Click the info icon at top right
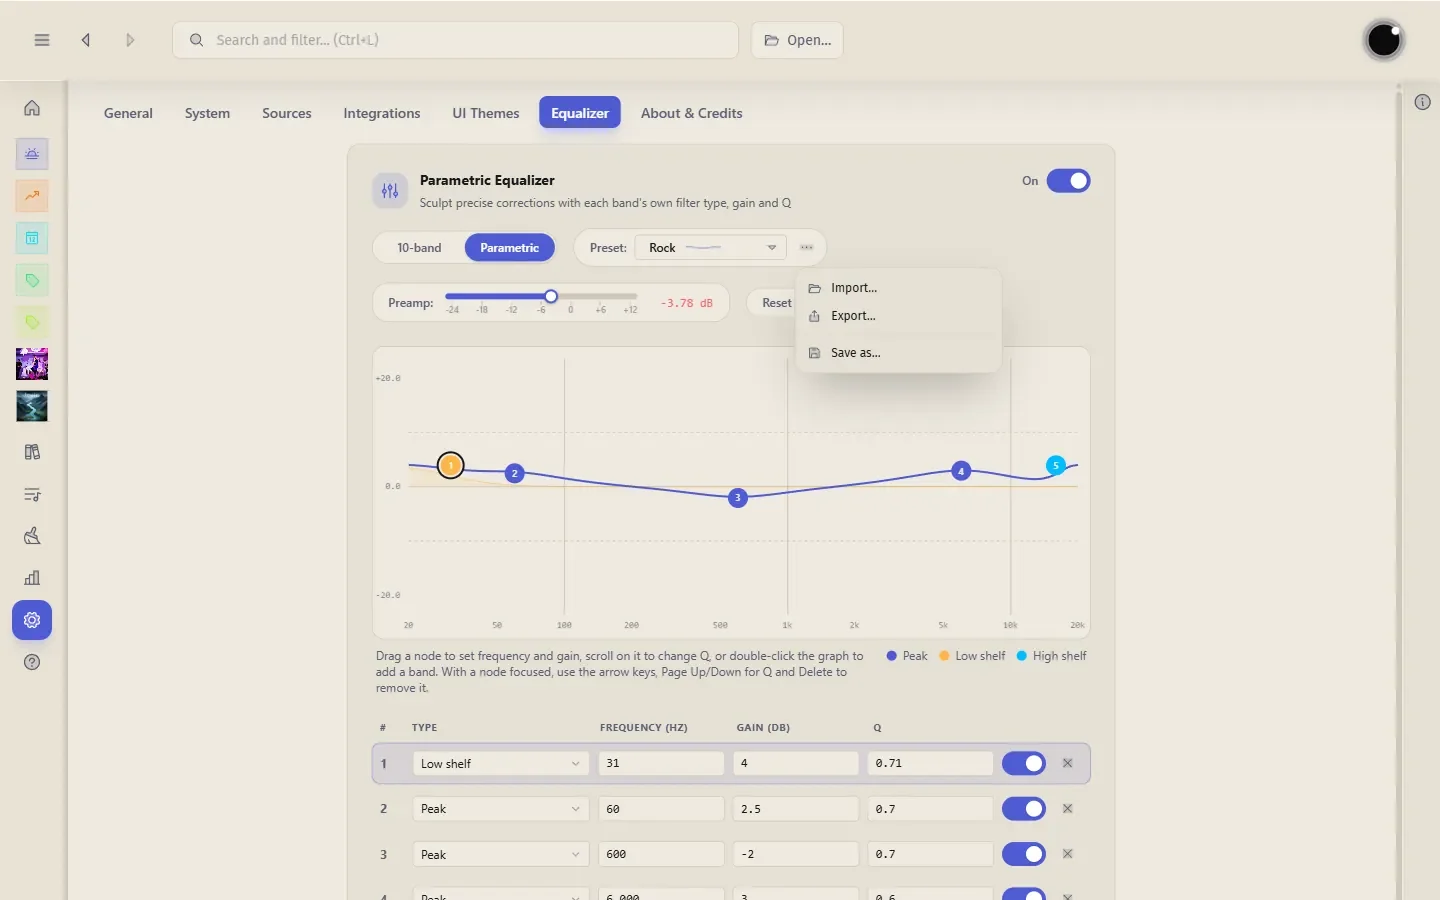Screen dimensions: 1440x900 coord(1423,102)
